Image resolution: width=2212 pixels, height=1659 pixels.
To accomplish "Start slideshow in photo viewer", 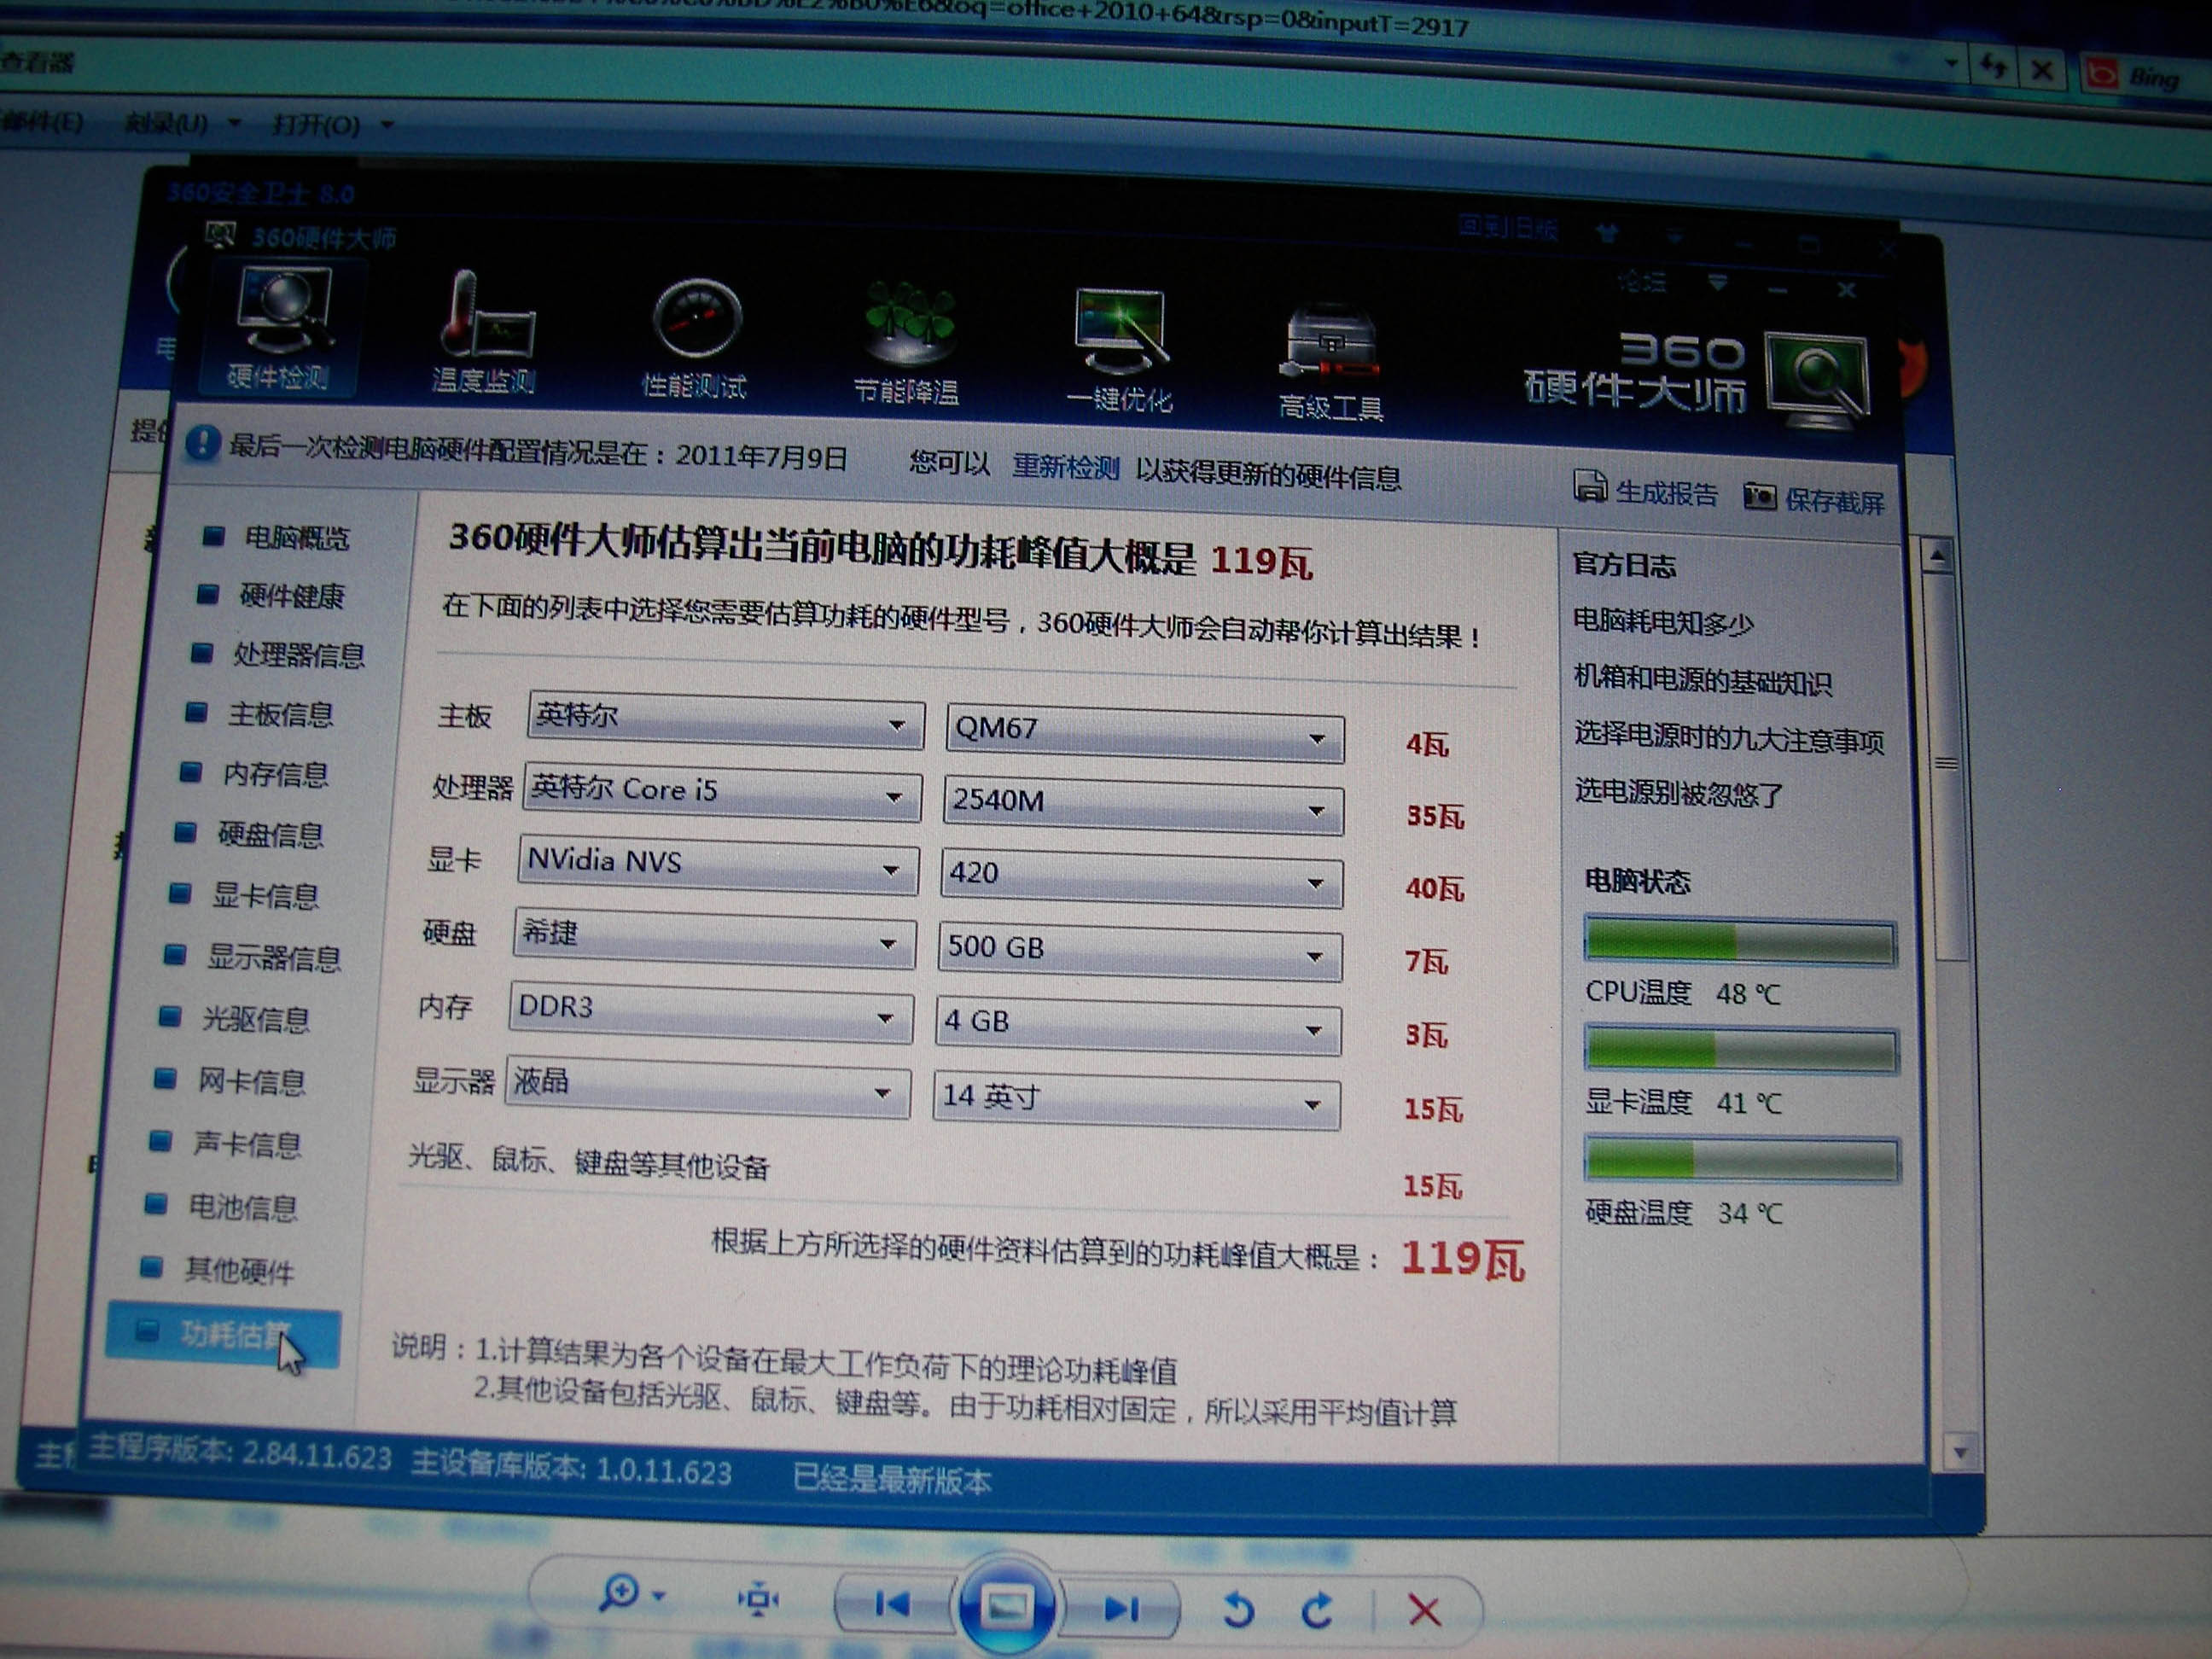I will click(x=1007, y=1606).
